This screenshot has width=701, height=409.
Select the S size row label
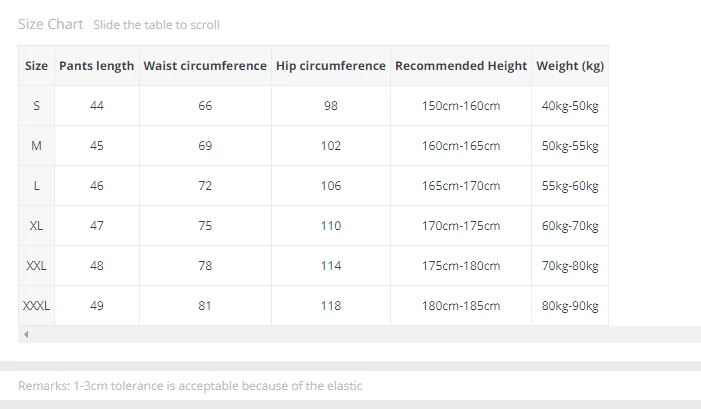click(36, 105)
